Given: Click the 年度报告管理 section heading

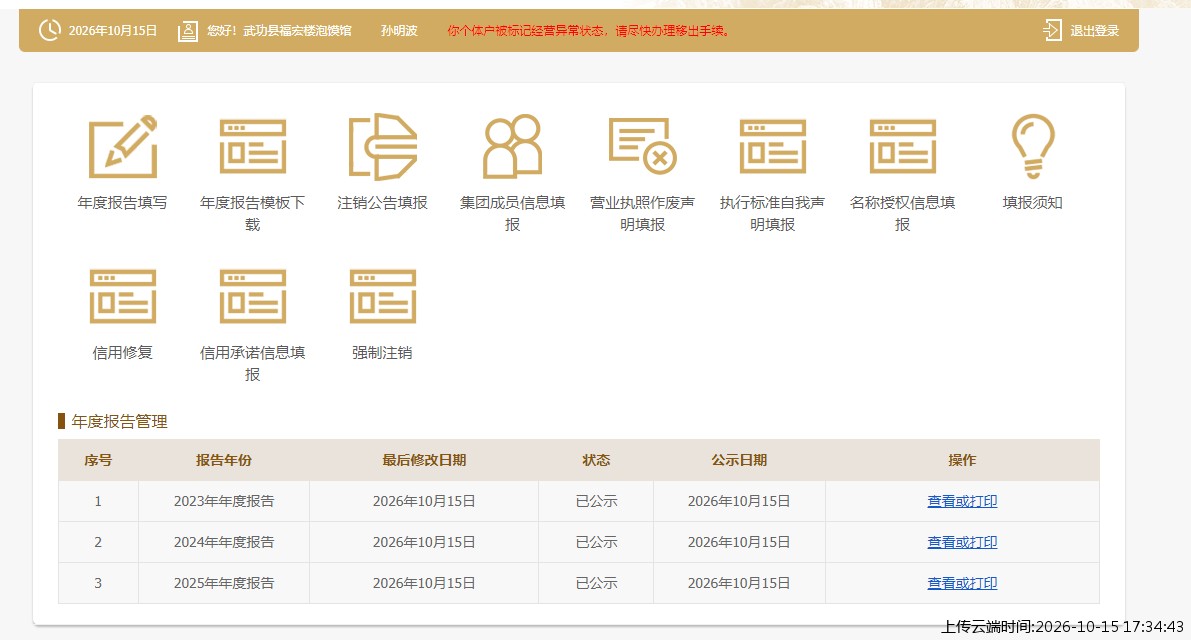Looking at the screenshot, I should click(x=119, y=421).
